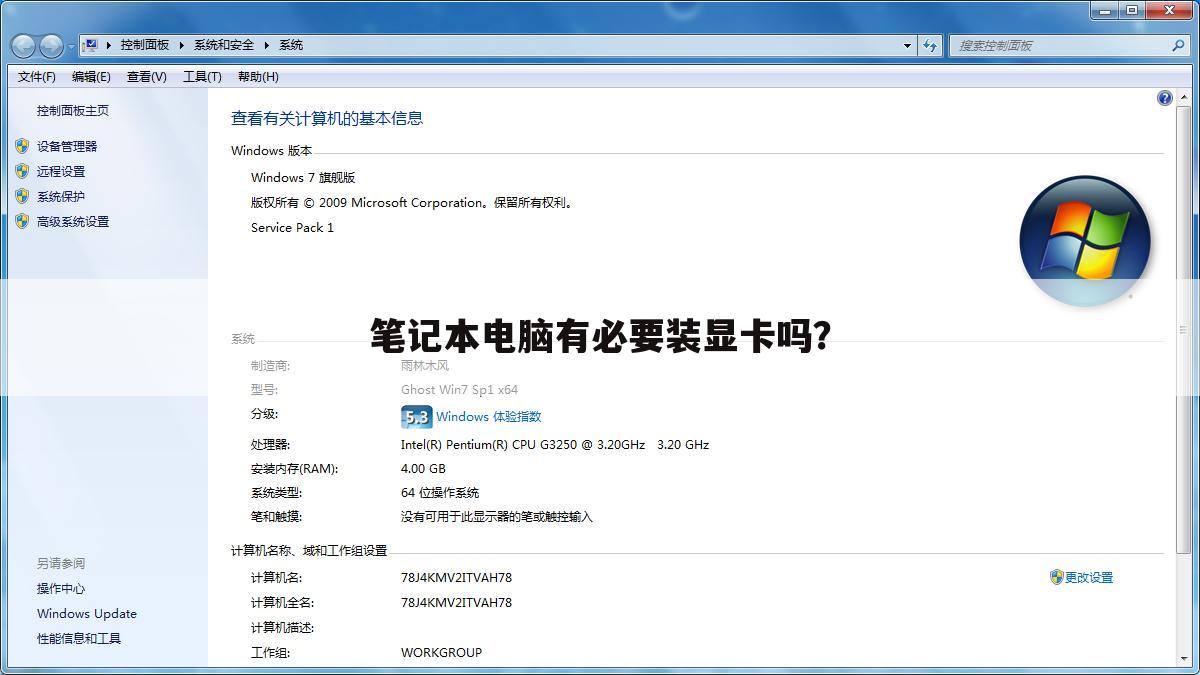Click the Back navigation arrow button
Viewport: 1200px width, 675px height.
pos(23,45)
